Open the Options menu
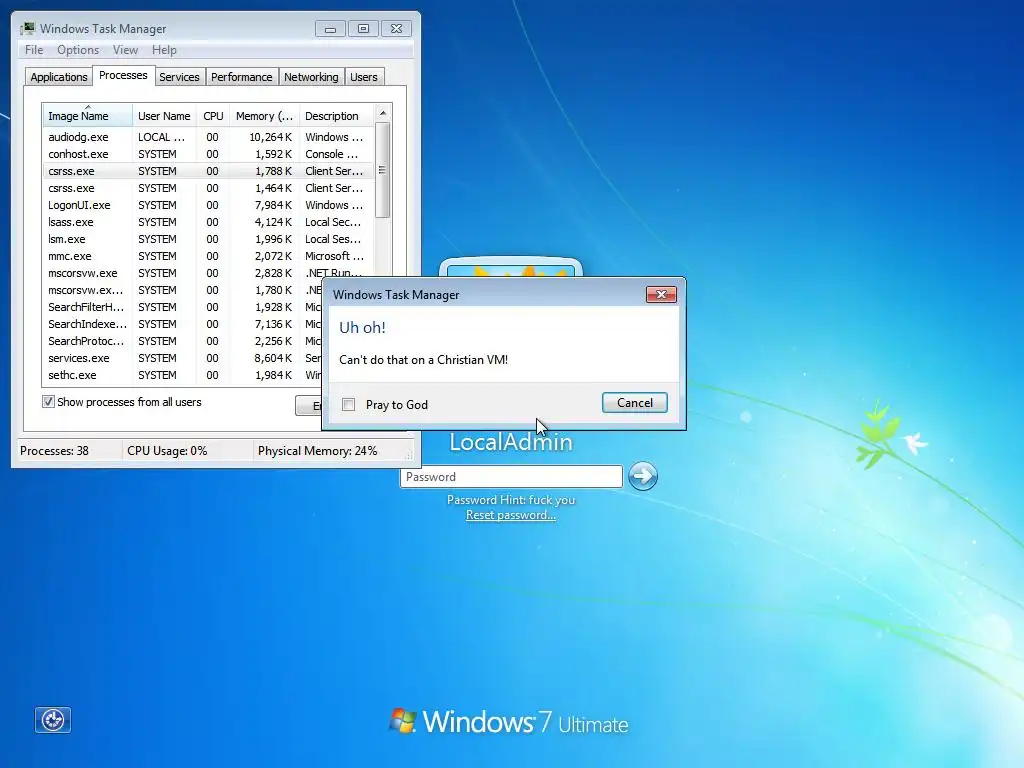 (x=78, y=50)
